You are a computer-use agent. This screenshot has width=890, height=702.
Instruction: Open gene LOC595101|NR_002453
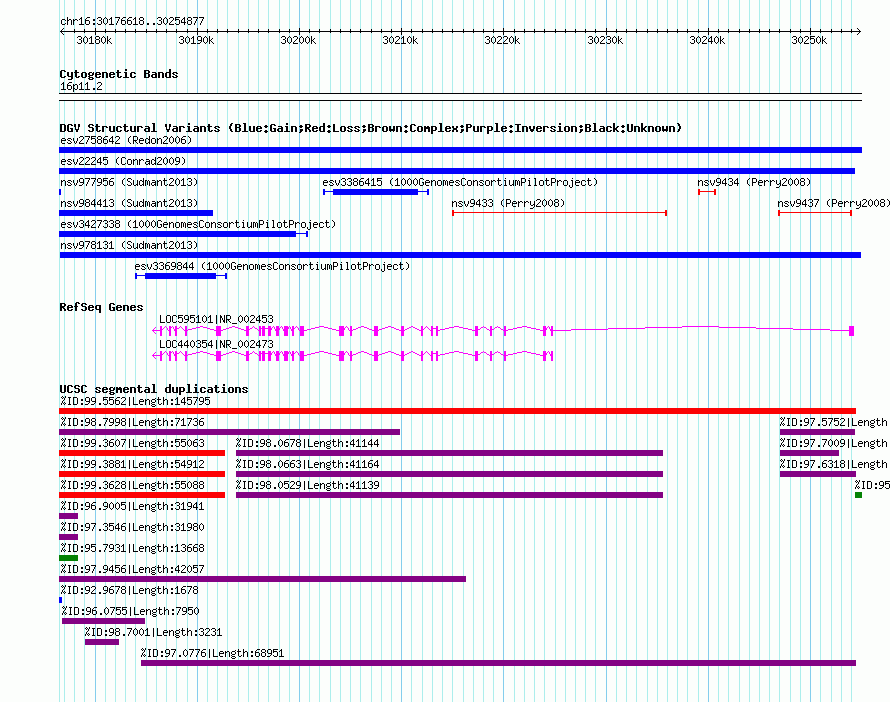[216, 319]
